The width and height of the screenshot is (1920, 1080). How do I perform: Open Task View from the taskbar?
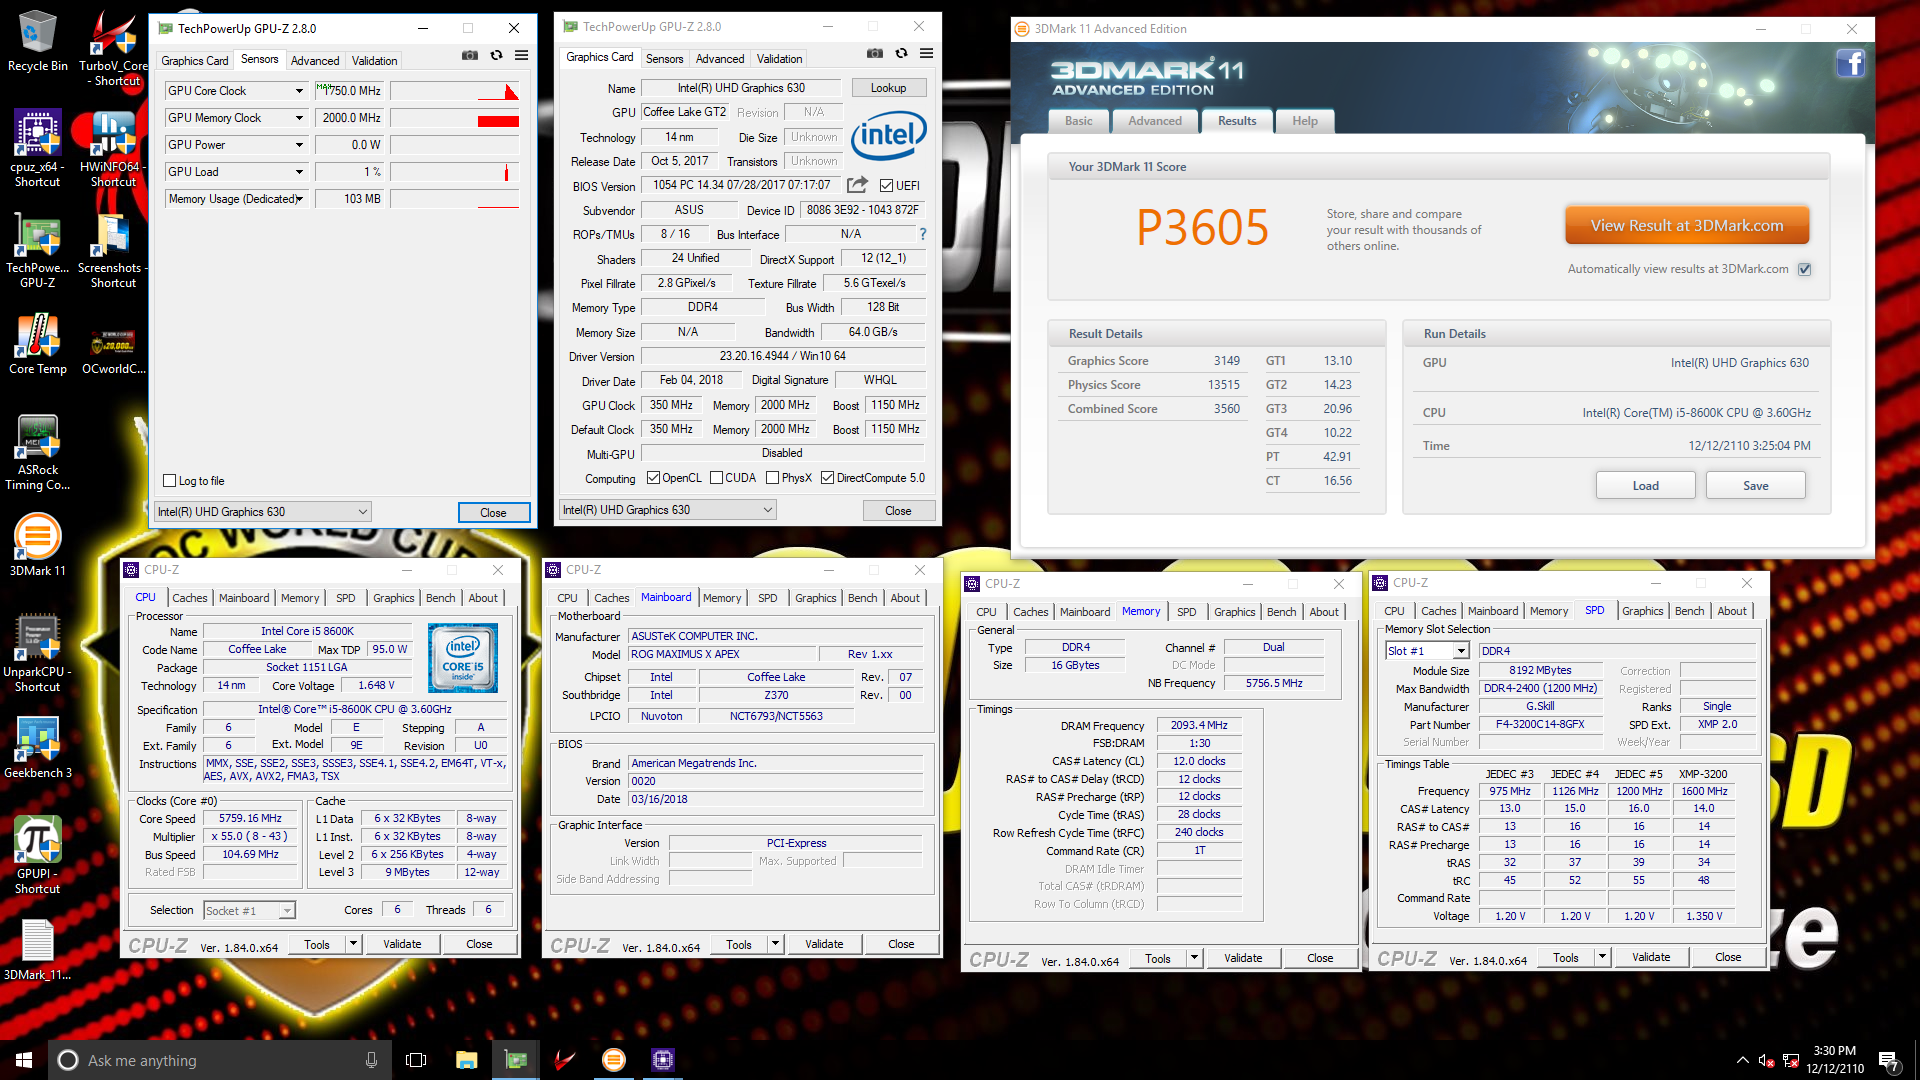tap(416, 1060)
